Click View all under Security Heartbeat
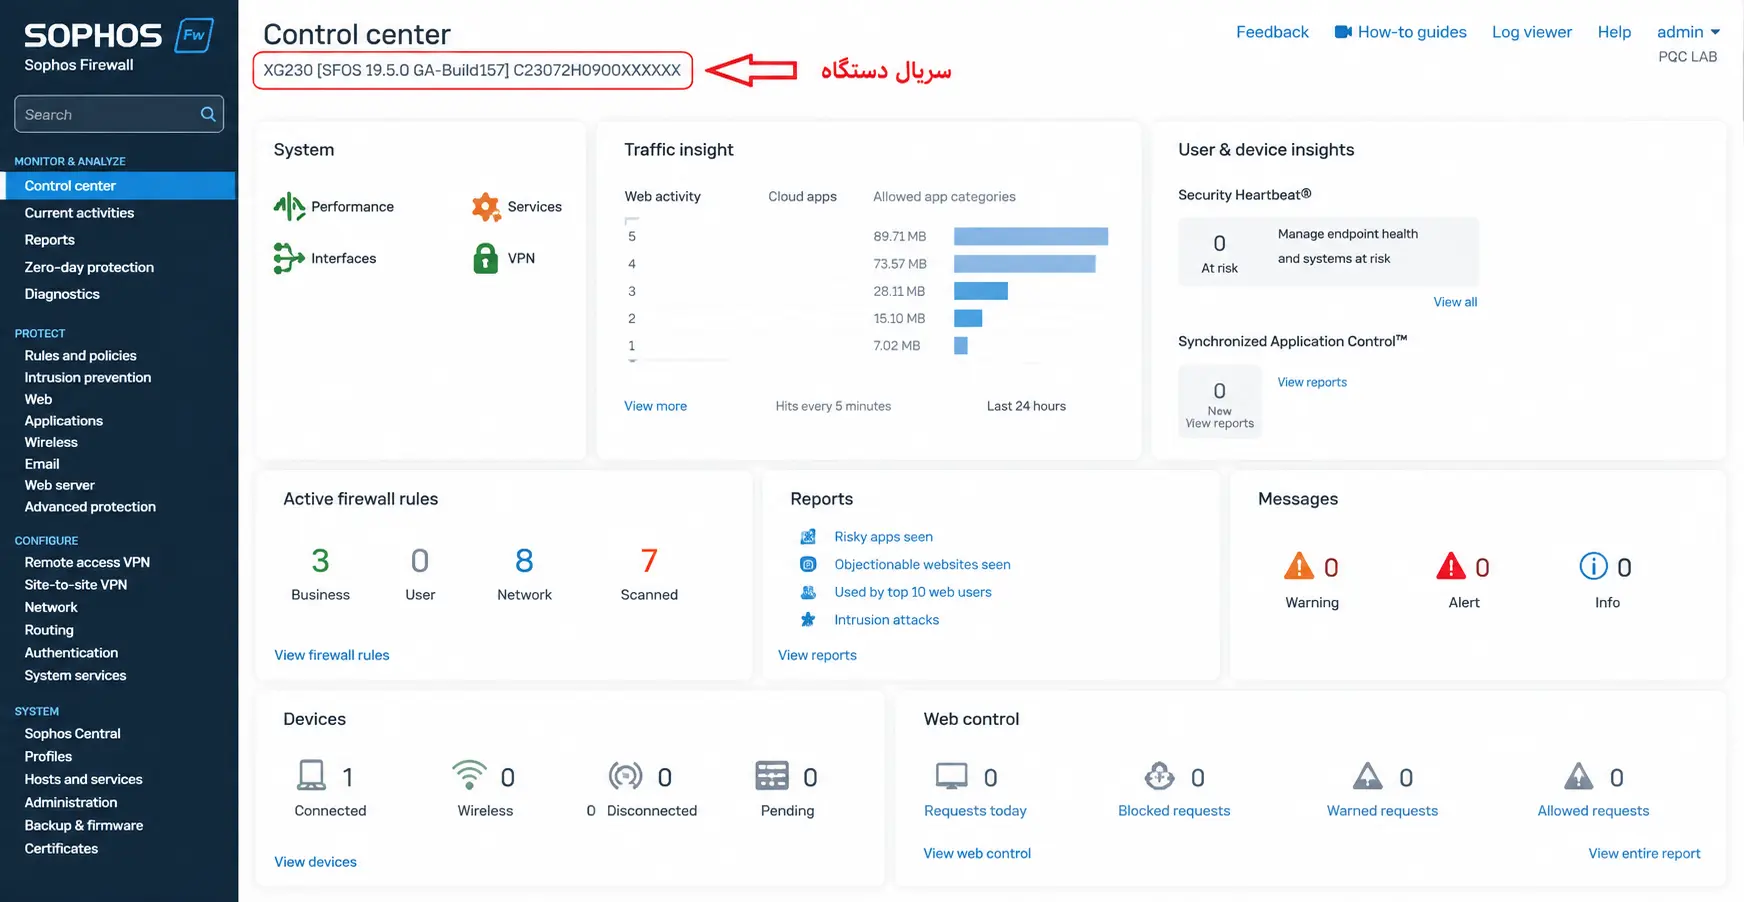Image resolution: width=1744 pixels, height=902 pixels. [1455, 302]
